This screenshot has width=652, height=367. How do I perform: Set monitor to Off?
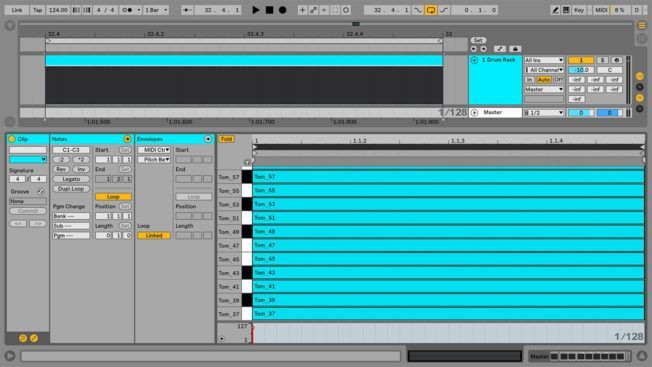coord(558,80)
